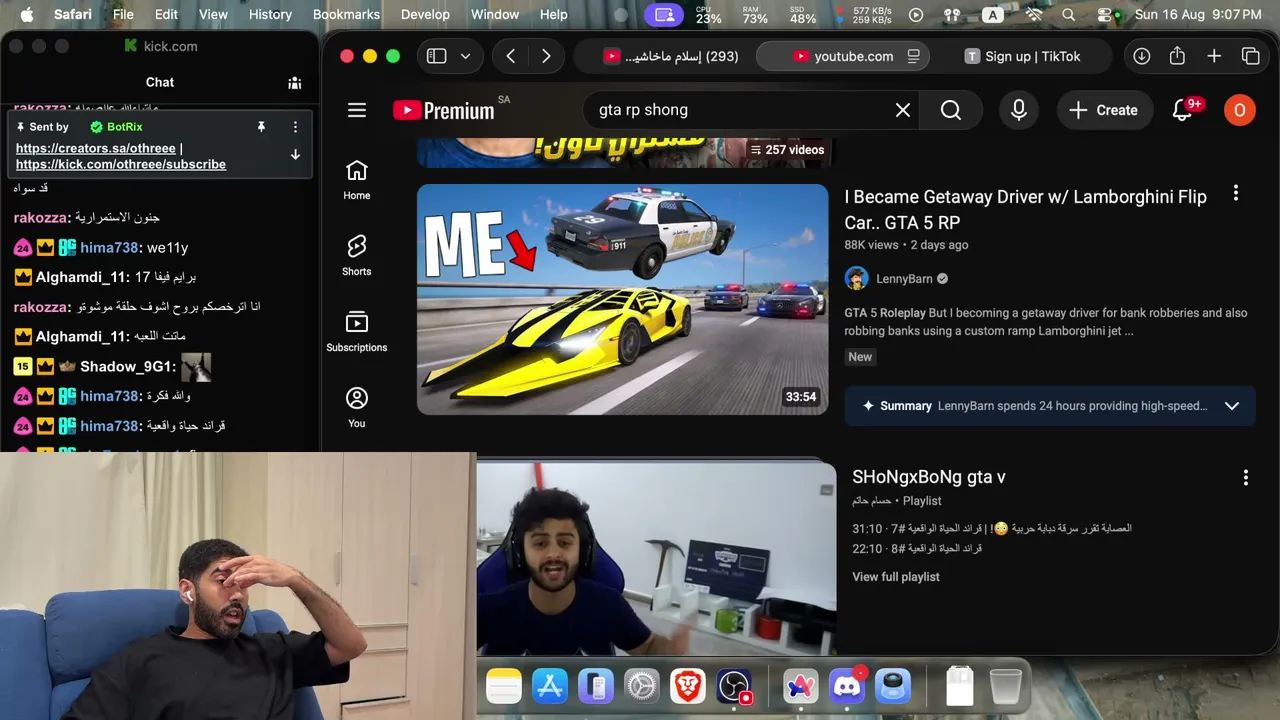This screenshot has width=1280, height=720.
Task: Open the File menu
Action: pos(123,15)
